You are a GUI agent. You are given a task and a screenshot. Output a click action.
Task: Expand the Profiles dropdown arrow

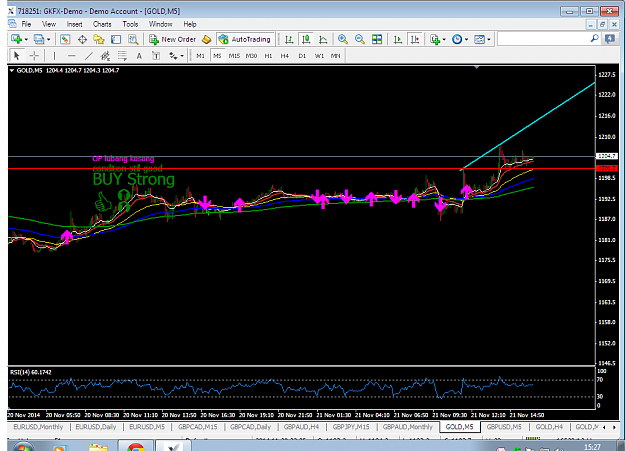click(49, 39)
